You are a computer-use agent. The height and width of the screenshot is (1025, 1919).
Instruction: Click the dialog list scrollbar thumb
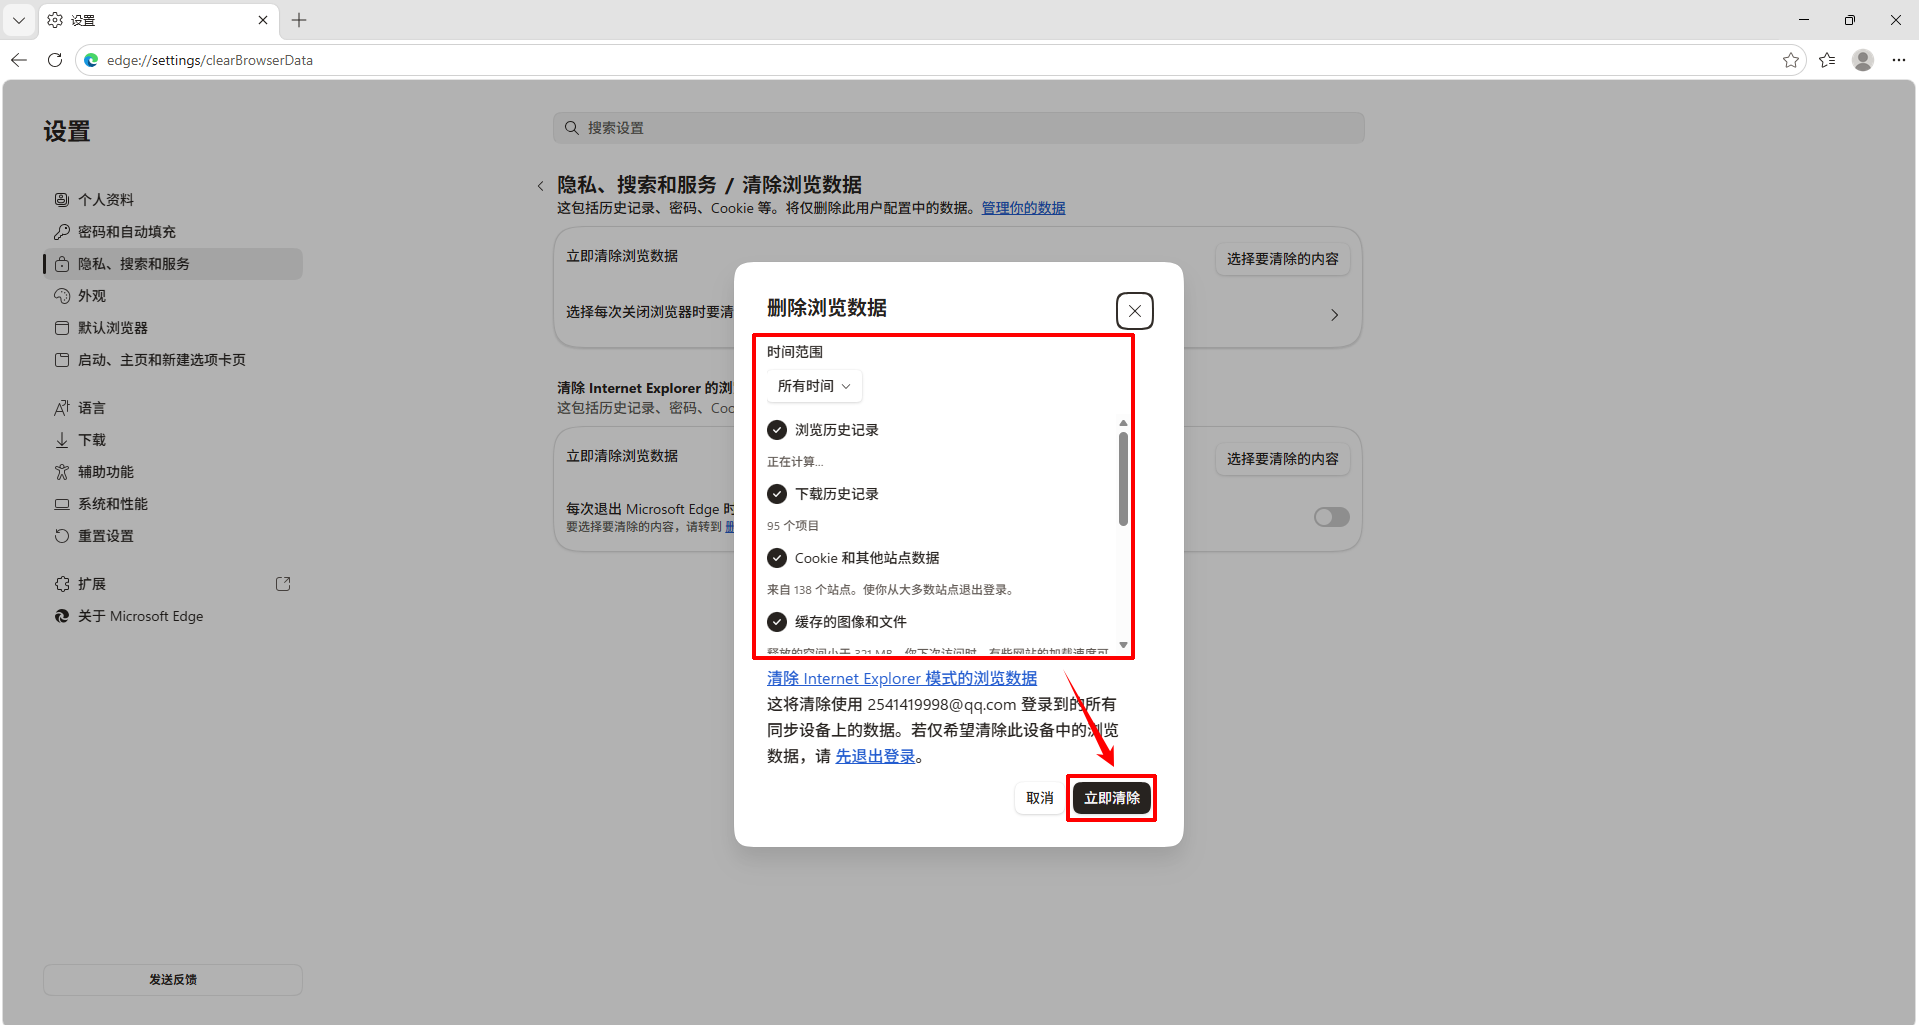(1123, 478)
